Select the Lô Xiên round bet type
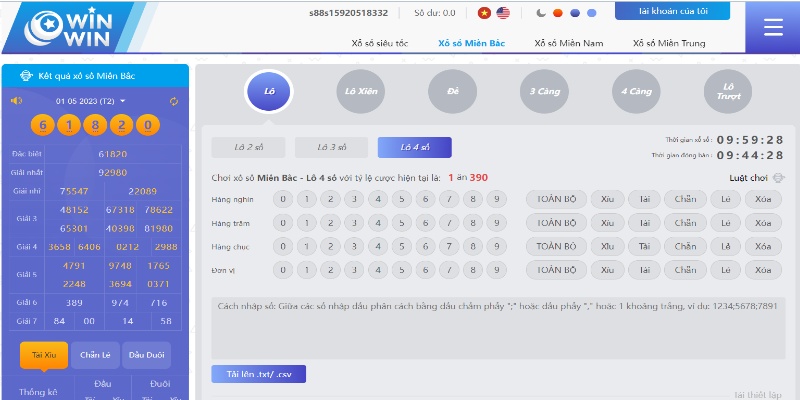The width and height of the screenshot is (800, 400). click(362, 91)
